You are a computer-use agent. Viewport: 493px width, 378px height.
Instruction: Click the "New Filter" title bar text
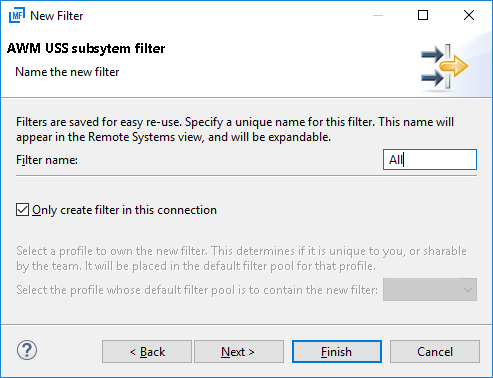[57, 16]
